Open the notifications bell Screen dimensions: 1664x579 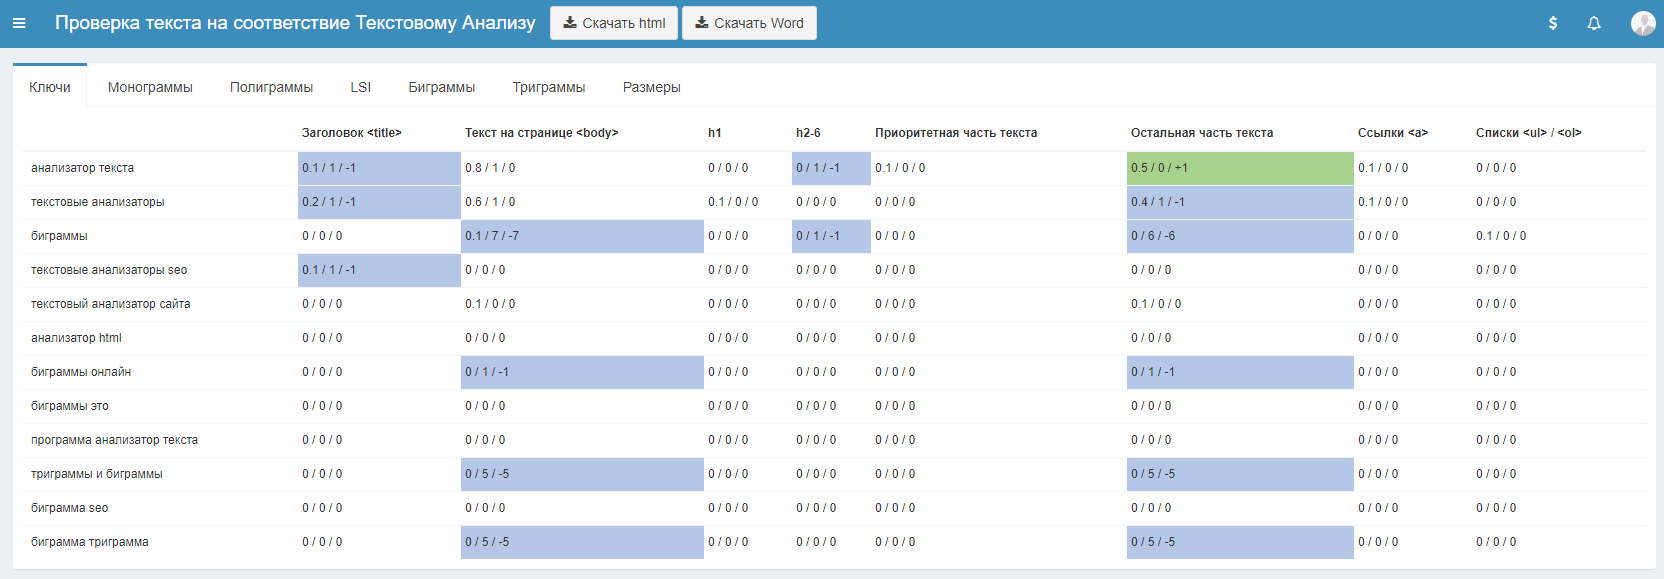[x=1594, y=23]
